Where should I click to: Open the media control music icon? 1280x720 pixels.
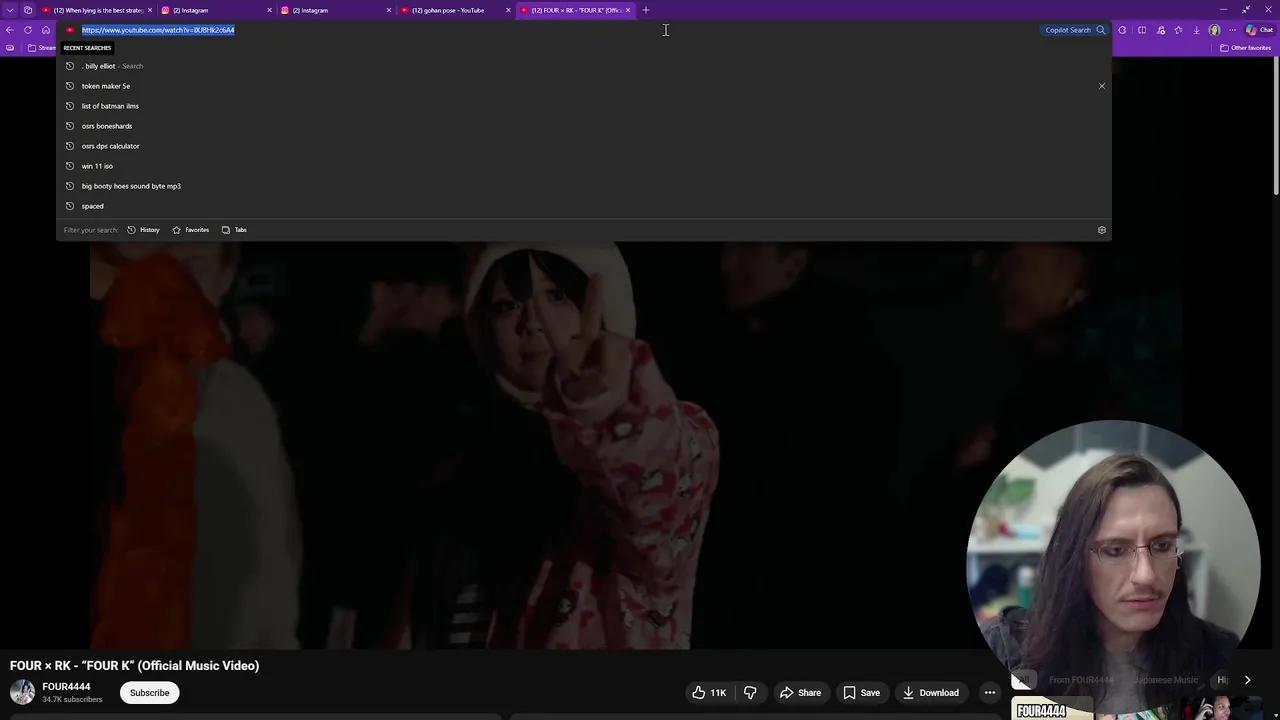1161,30
